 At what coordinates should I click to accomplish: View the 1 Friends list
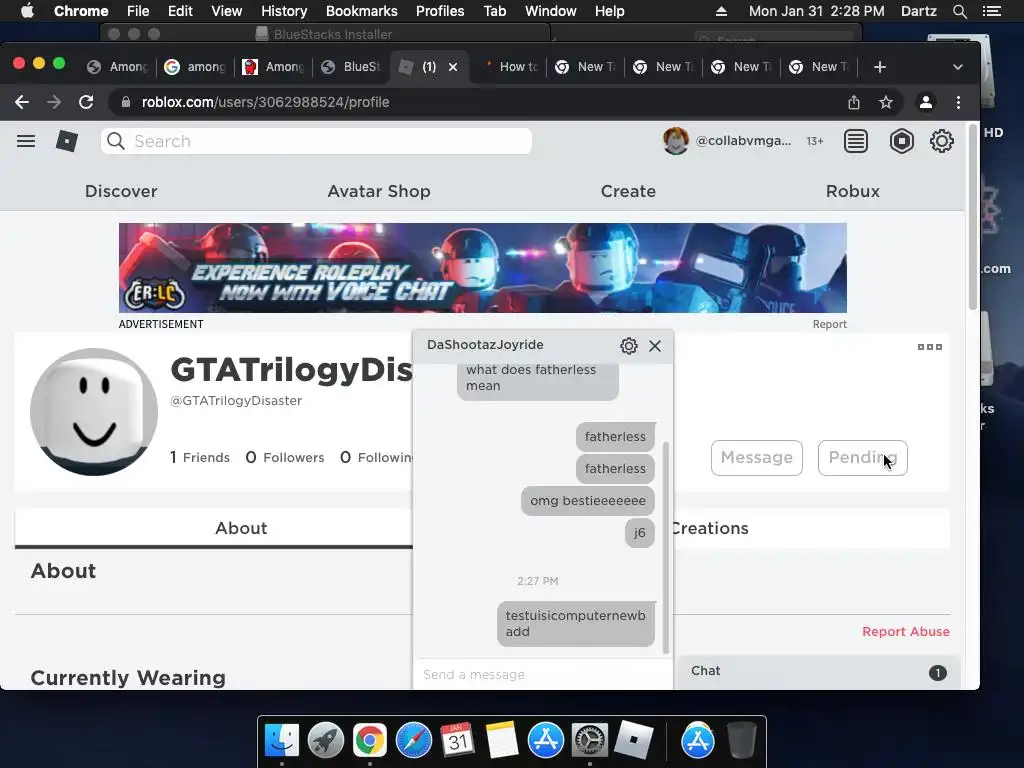coord(200,457)
